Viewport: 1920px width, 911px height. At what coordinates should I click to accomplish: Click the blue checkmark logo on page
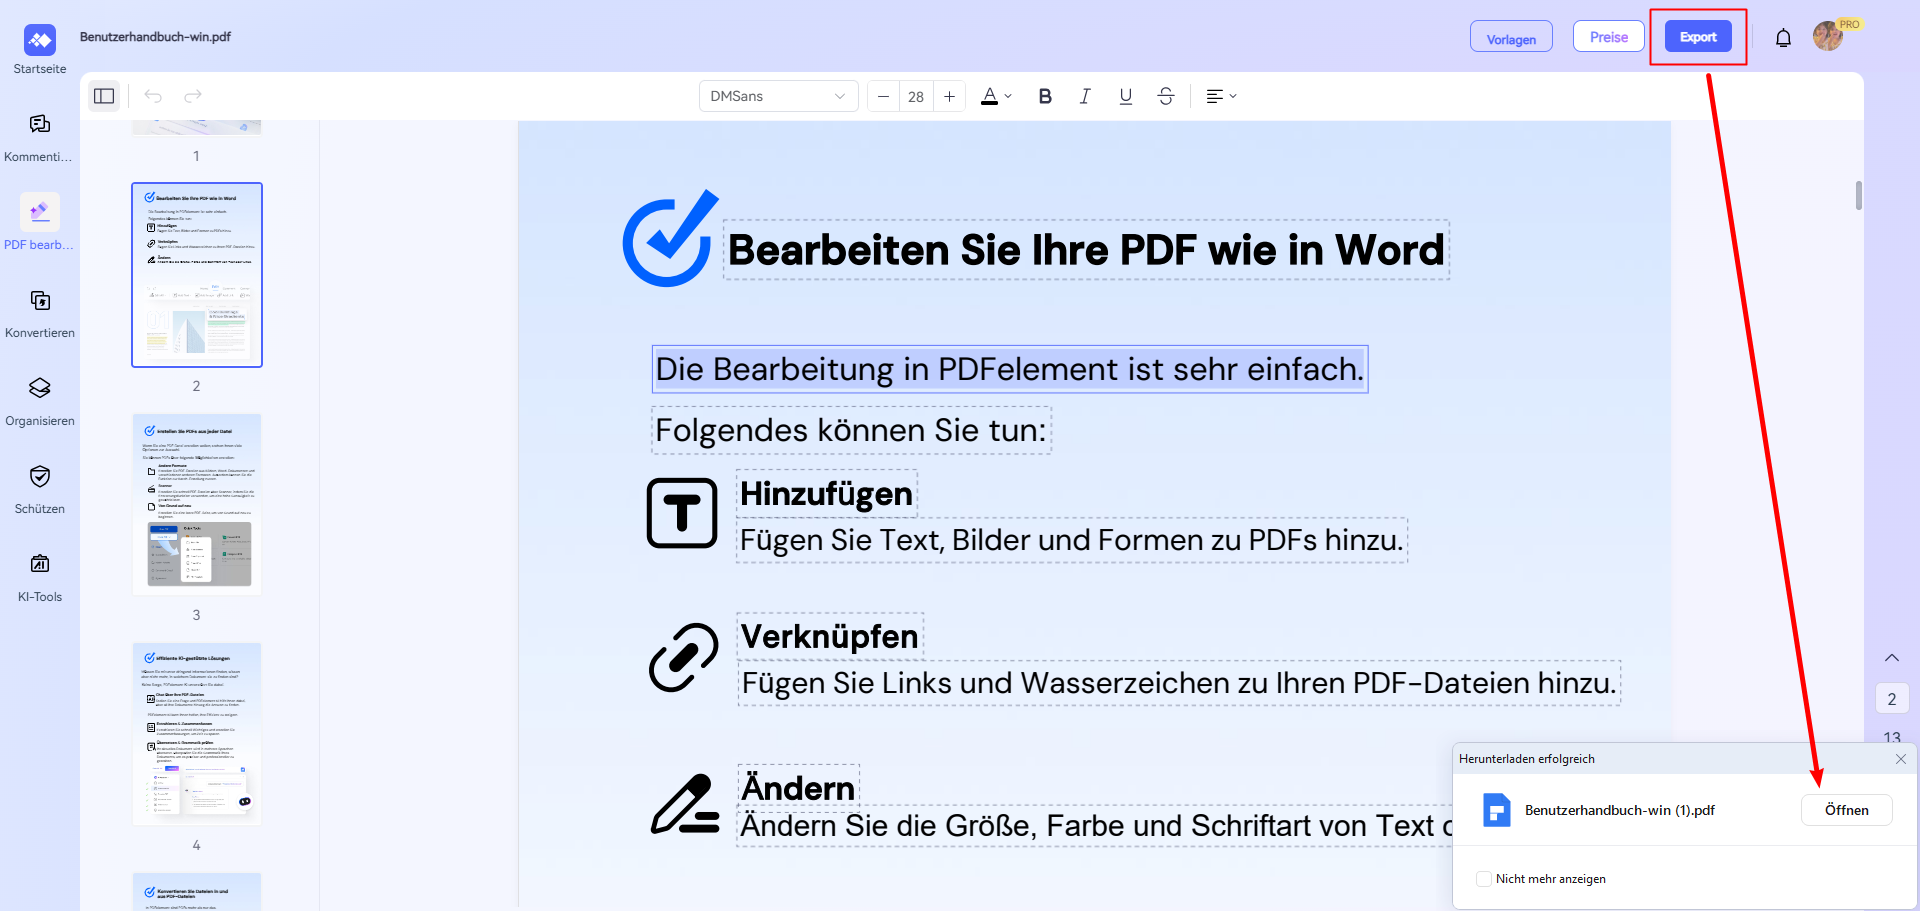point(670,239)
